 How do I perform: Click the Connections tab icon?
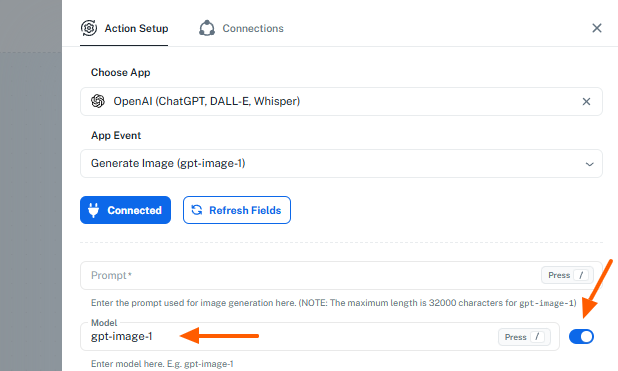pos(207,28)
